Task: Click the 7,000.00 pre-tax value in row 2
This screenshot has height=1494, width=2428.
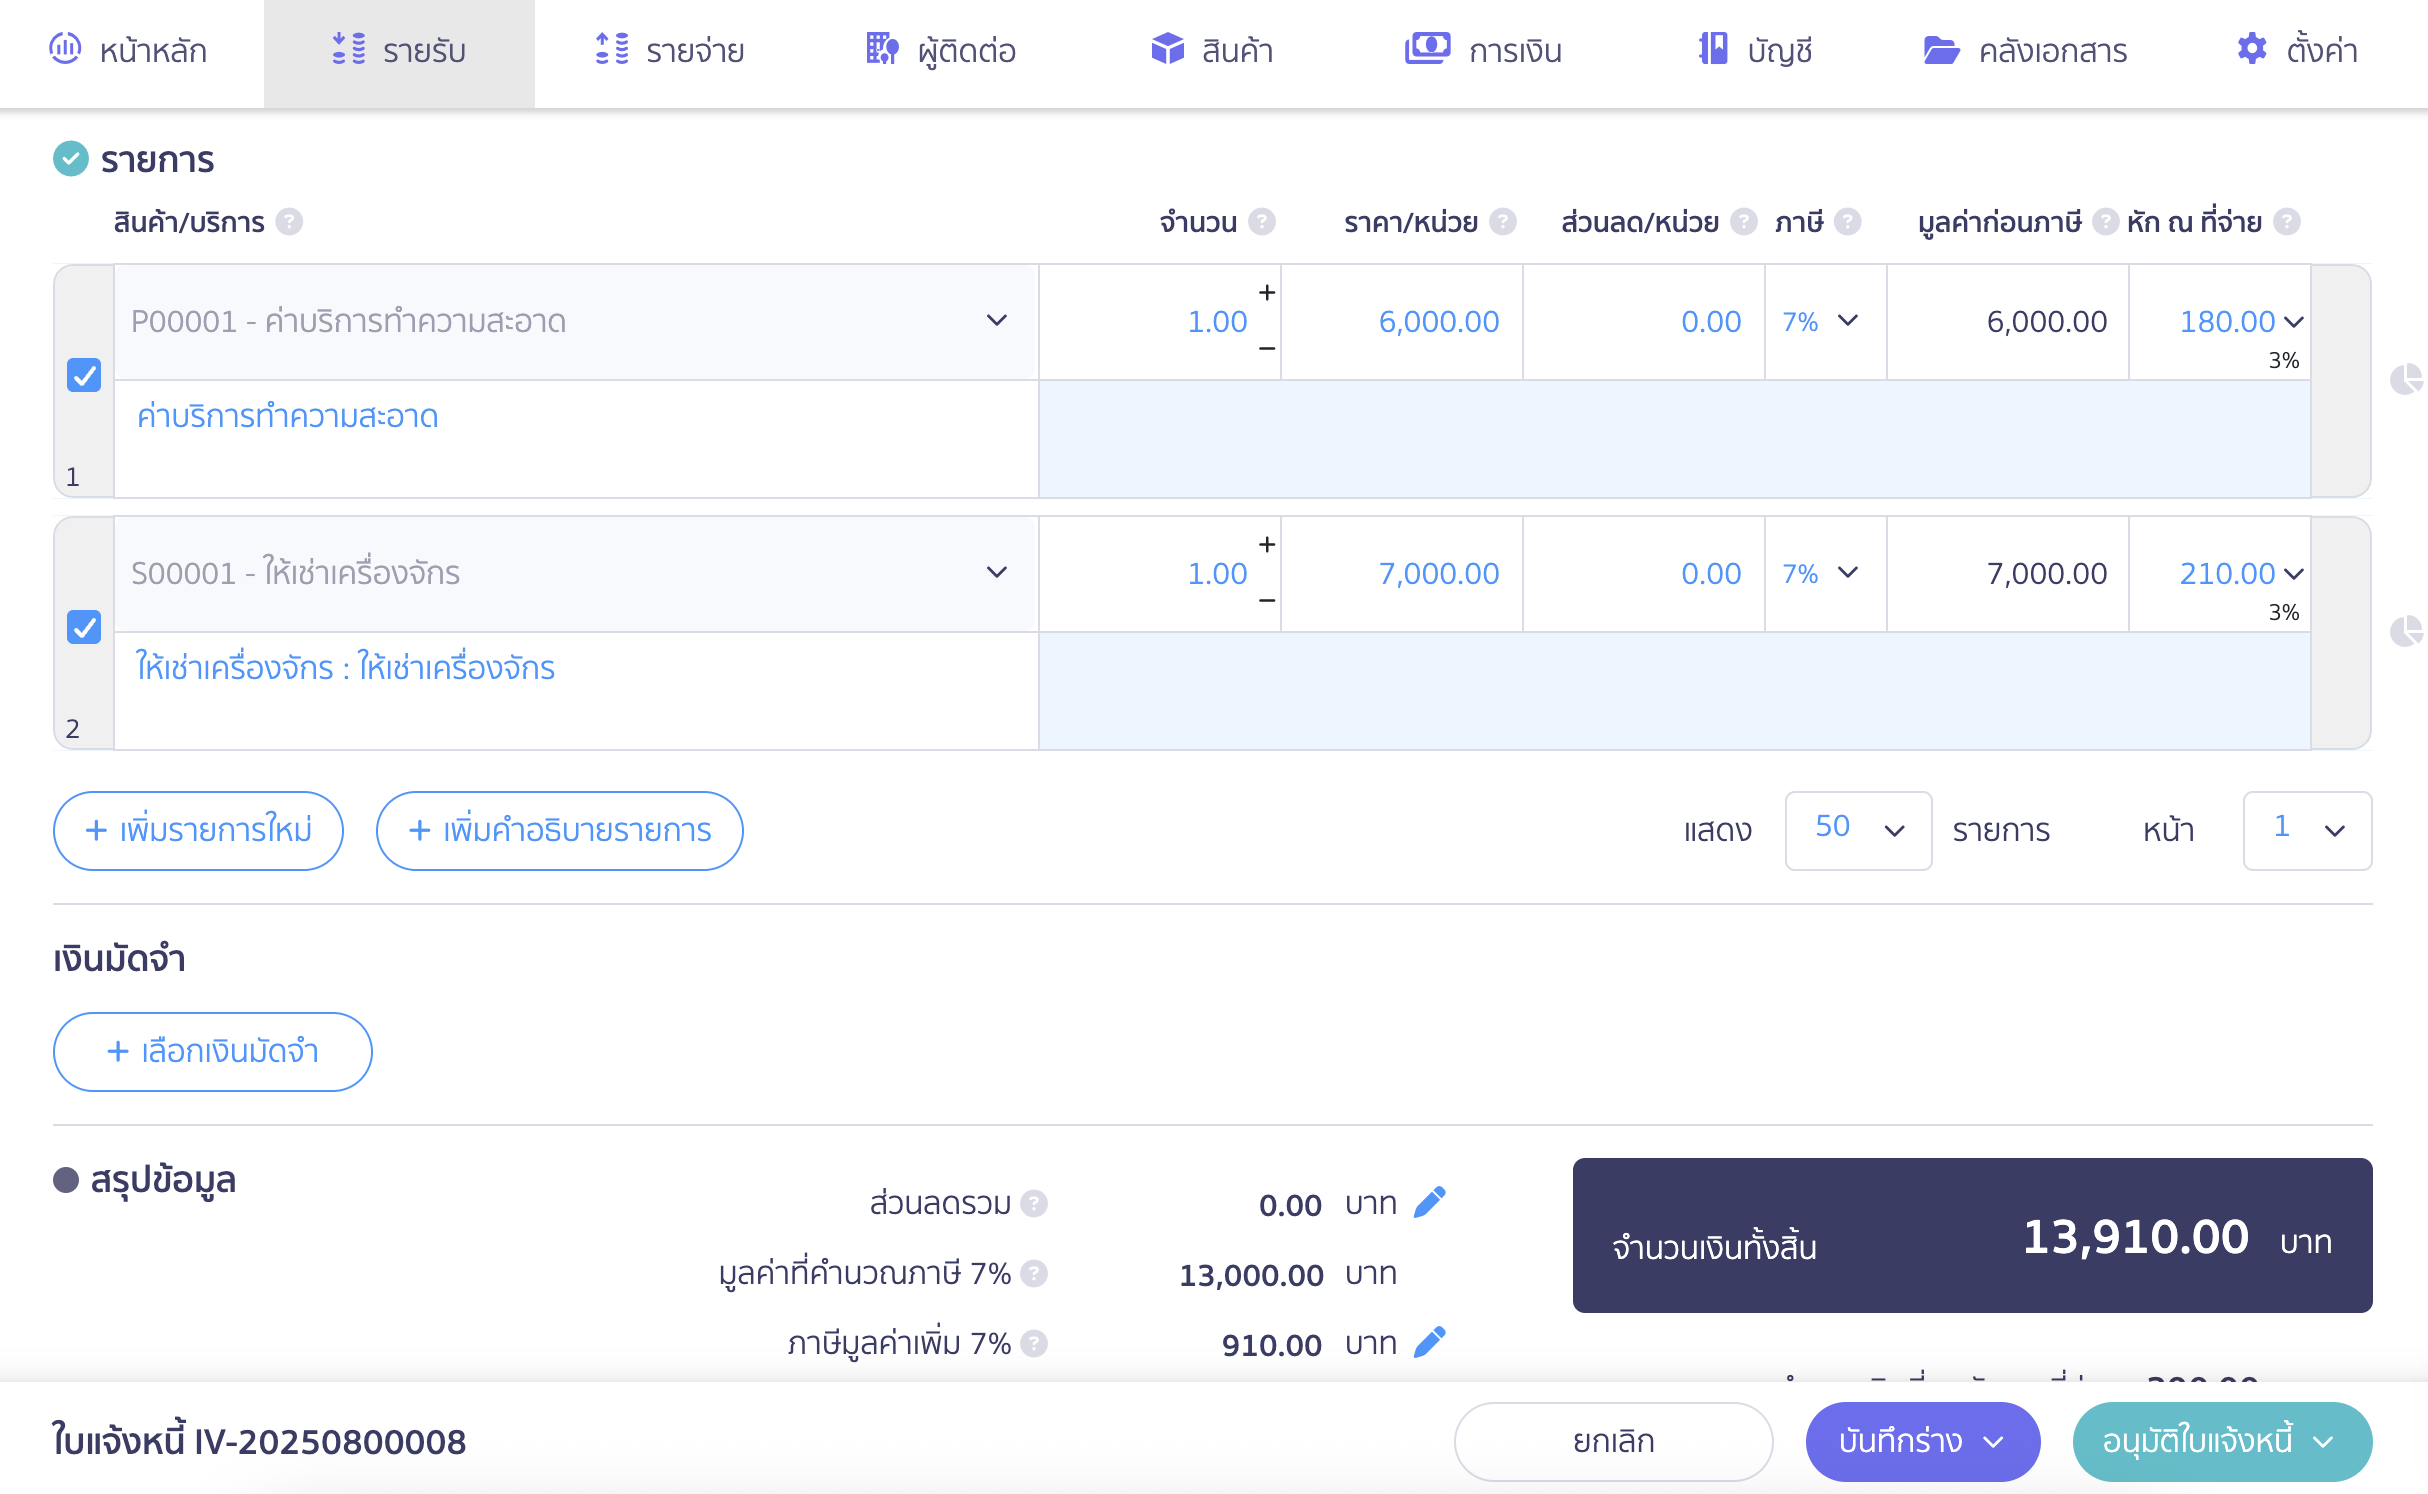Action: [2046, 574]
